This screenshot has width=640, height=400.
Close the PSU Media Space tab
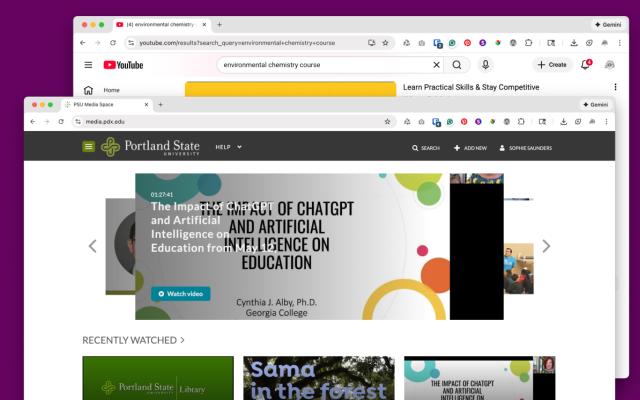[147, 104]
